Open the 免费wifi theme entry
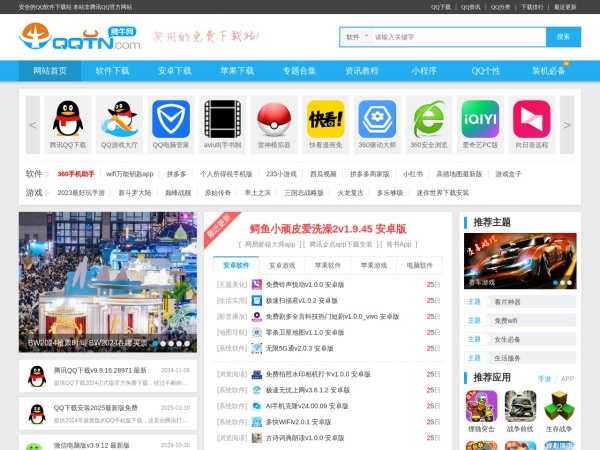Viewport: 600px width, 450px height. (520, 320)
